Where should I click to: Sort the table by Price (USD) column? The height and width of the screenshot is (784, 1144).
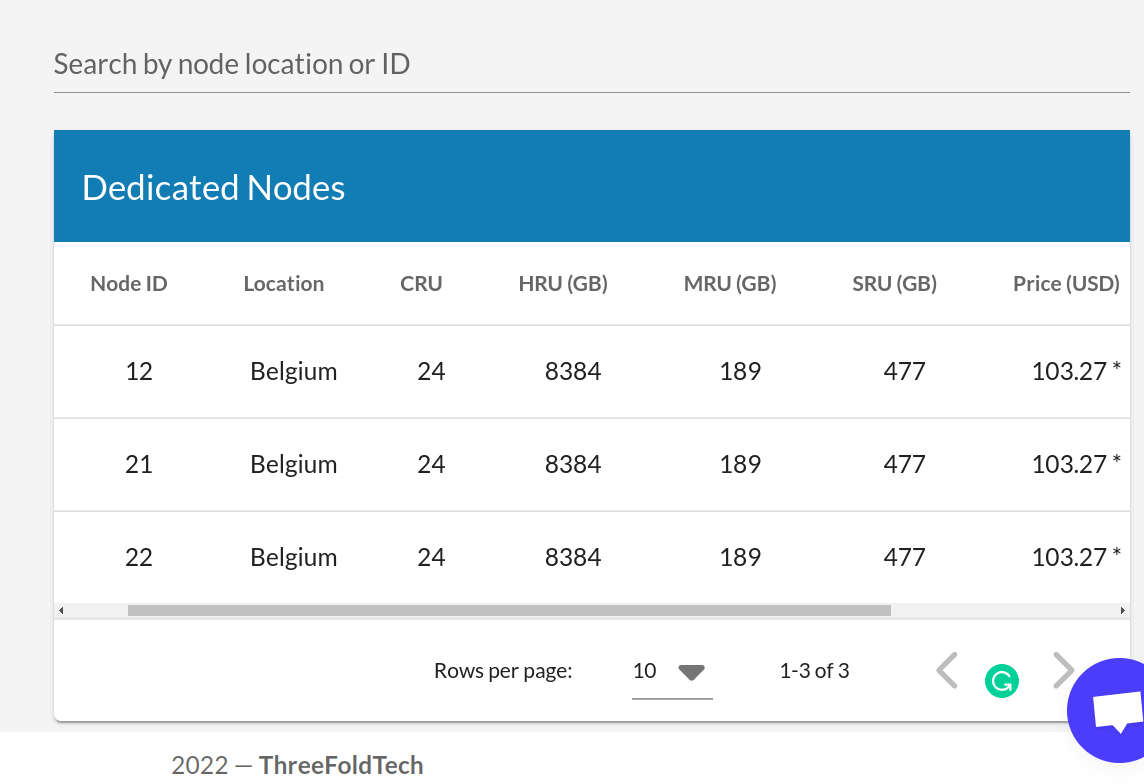(x=1066, y=283)
